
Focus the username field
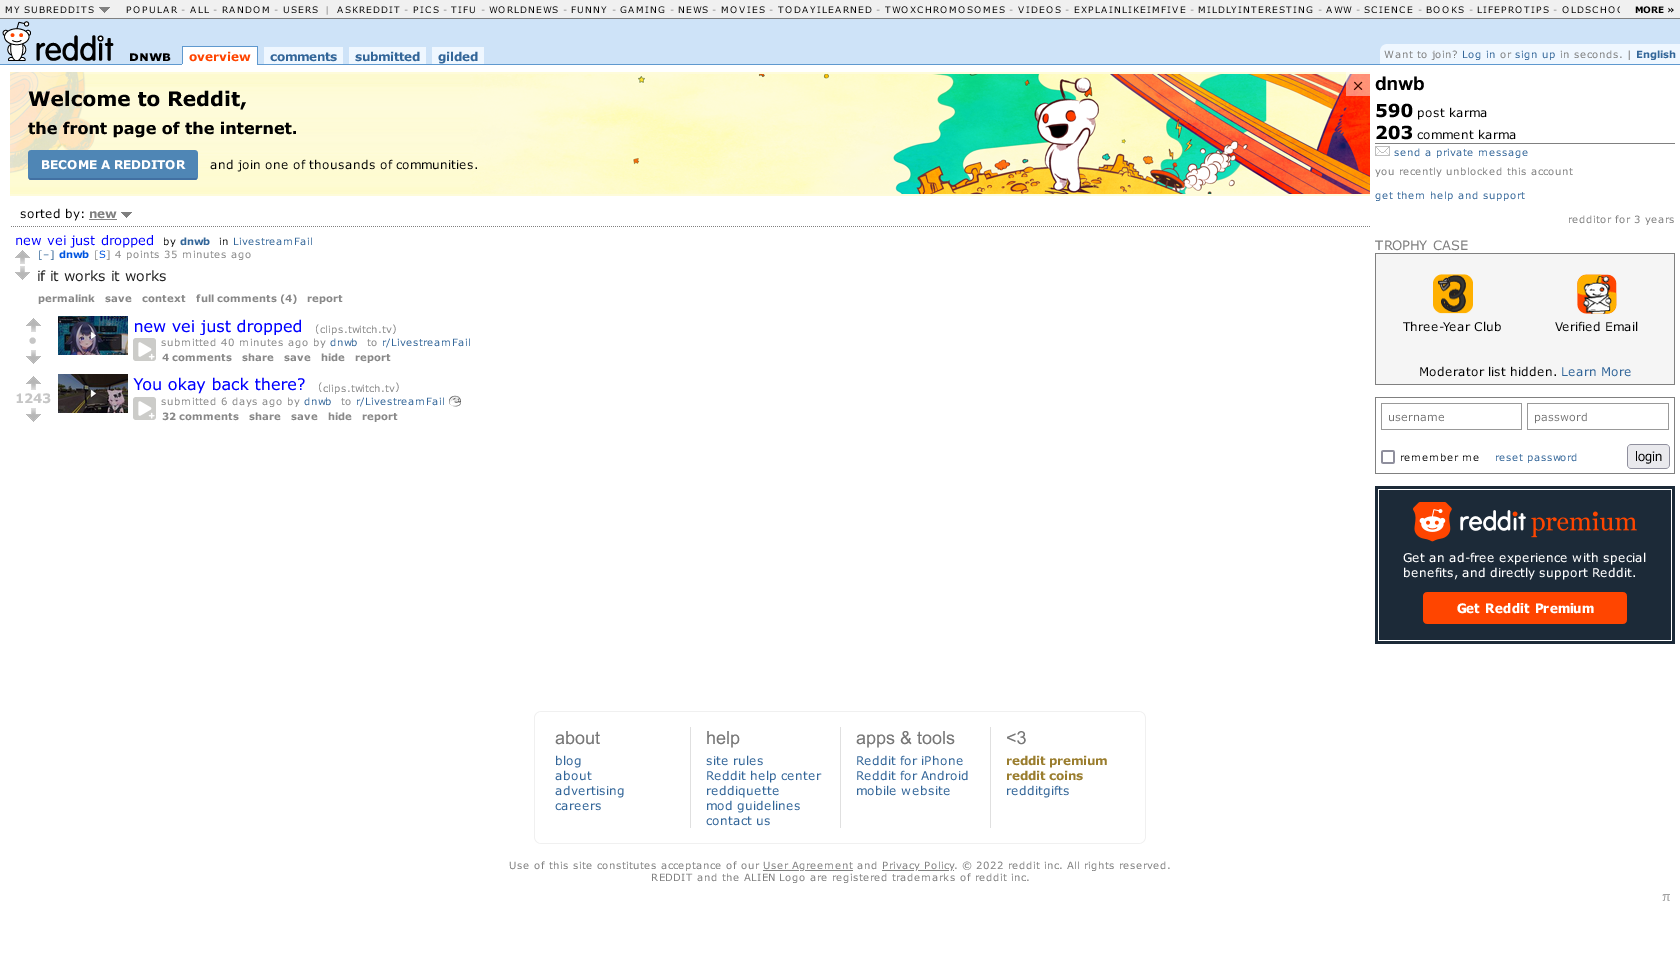pos(1451,417)
